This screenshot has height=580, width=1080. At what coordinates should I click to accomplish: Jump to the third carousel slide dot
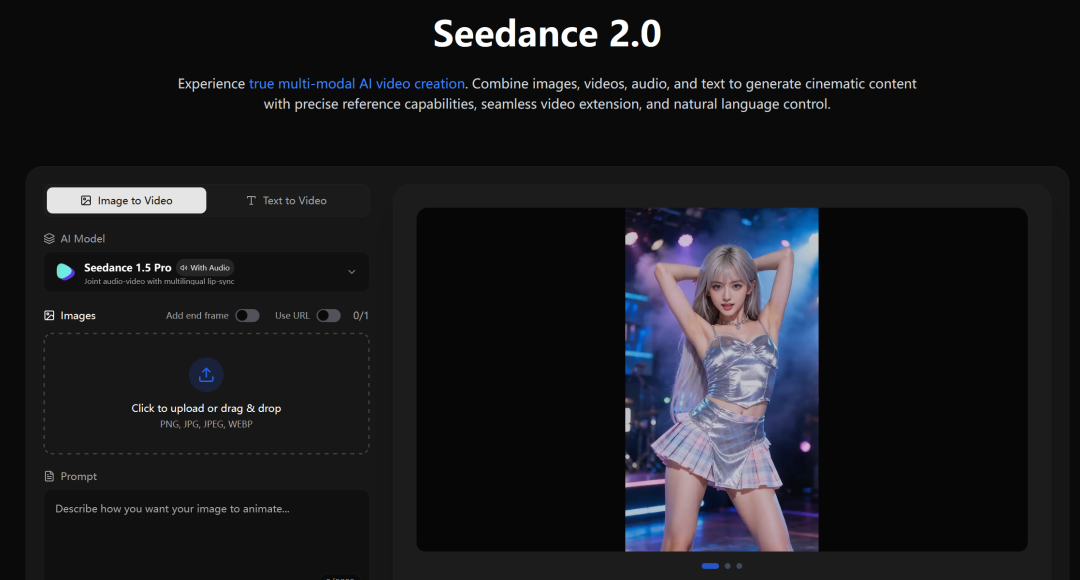(x=739, y=566)
